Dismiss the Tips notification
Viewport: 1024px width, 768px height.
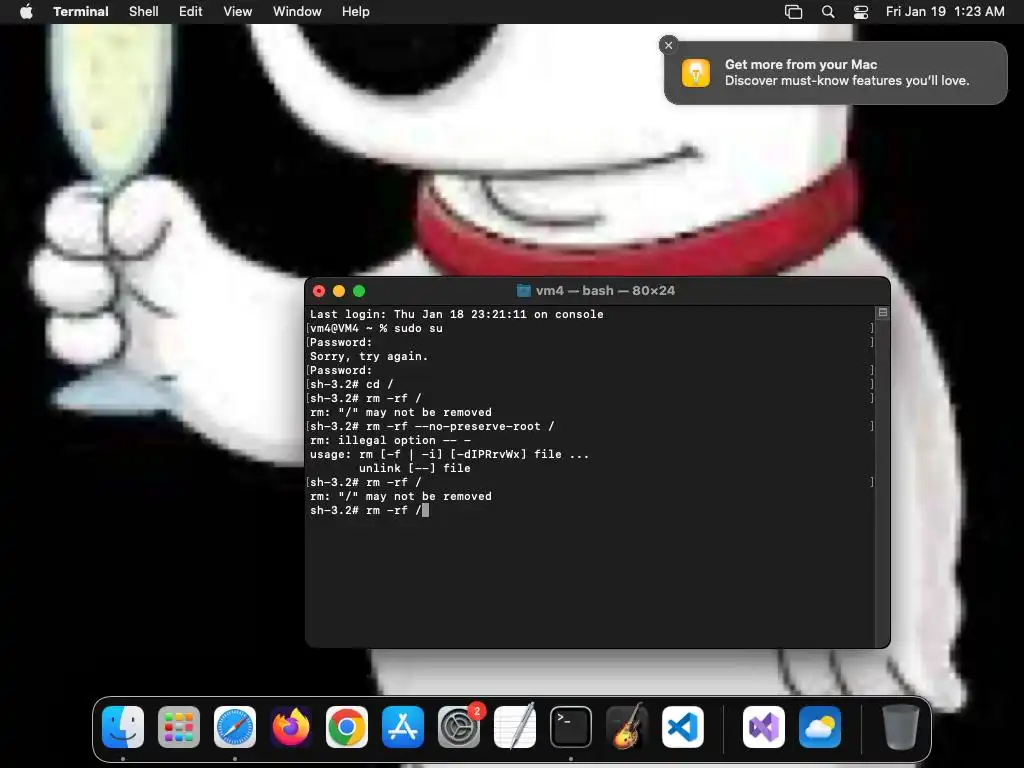(x=668, y=45)
